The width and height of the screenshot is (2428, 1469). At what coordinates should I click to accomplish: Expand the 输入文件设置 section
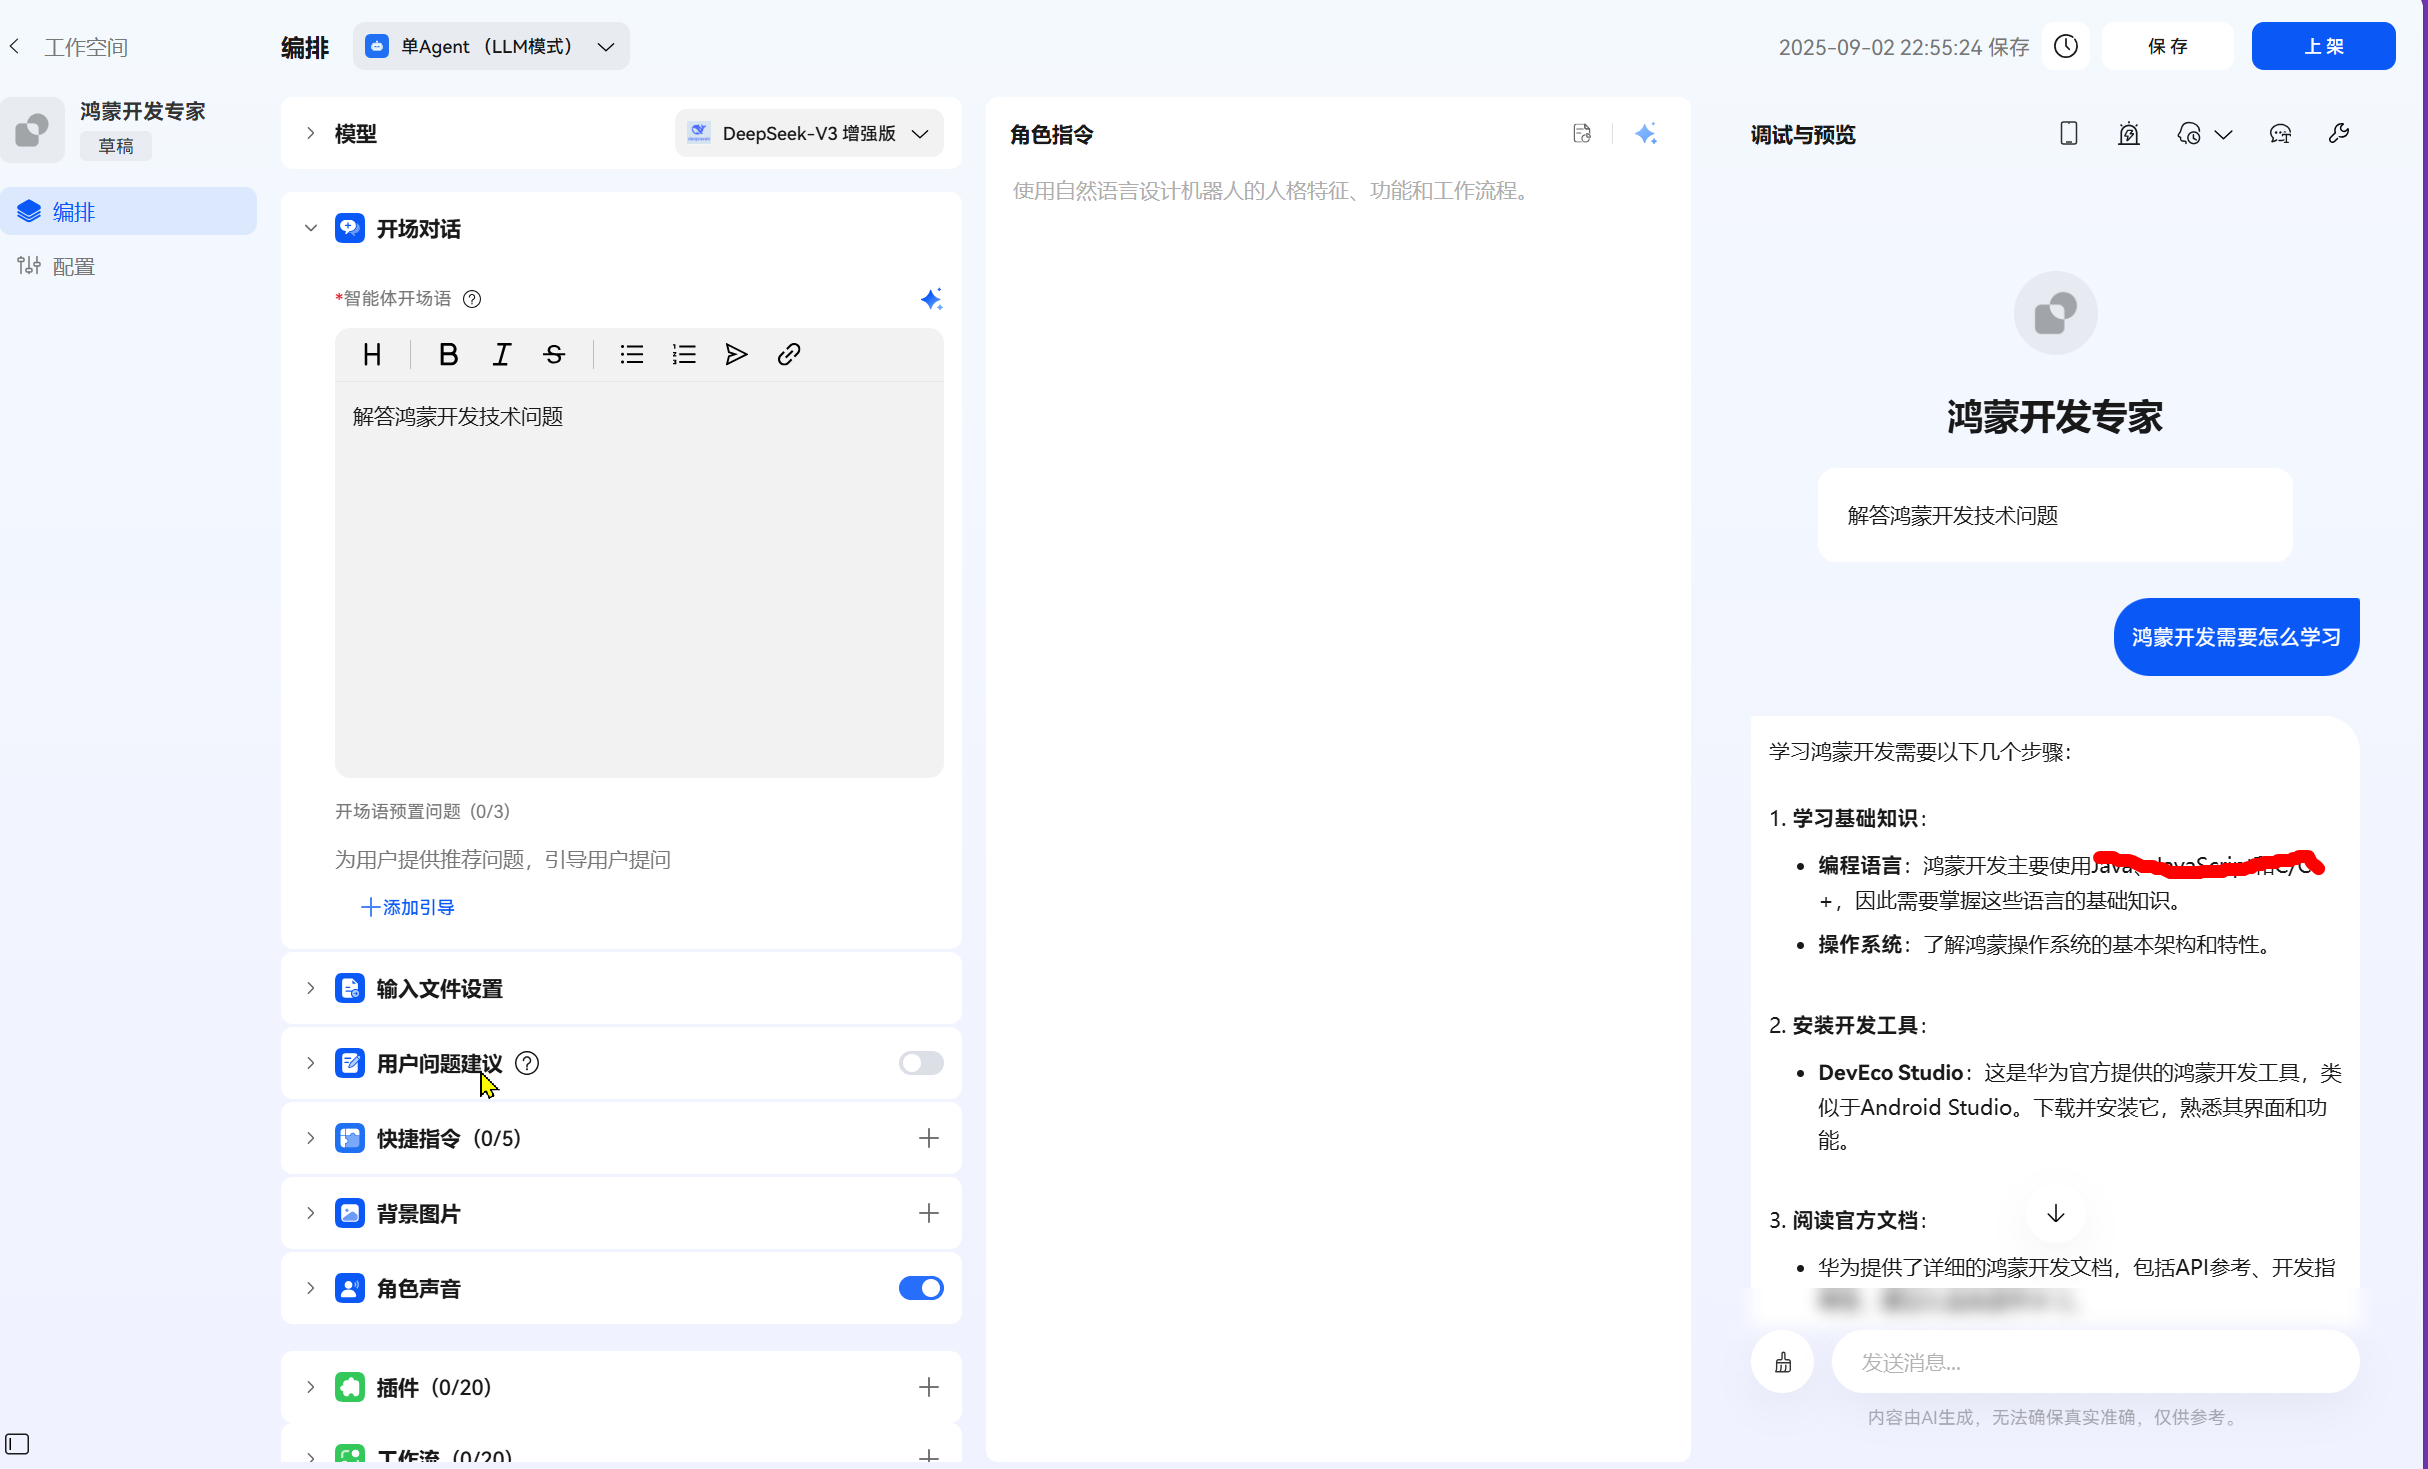click(x=311, y=988)
